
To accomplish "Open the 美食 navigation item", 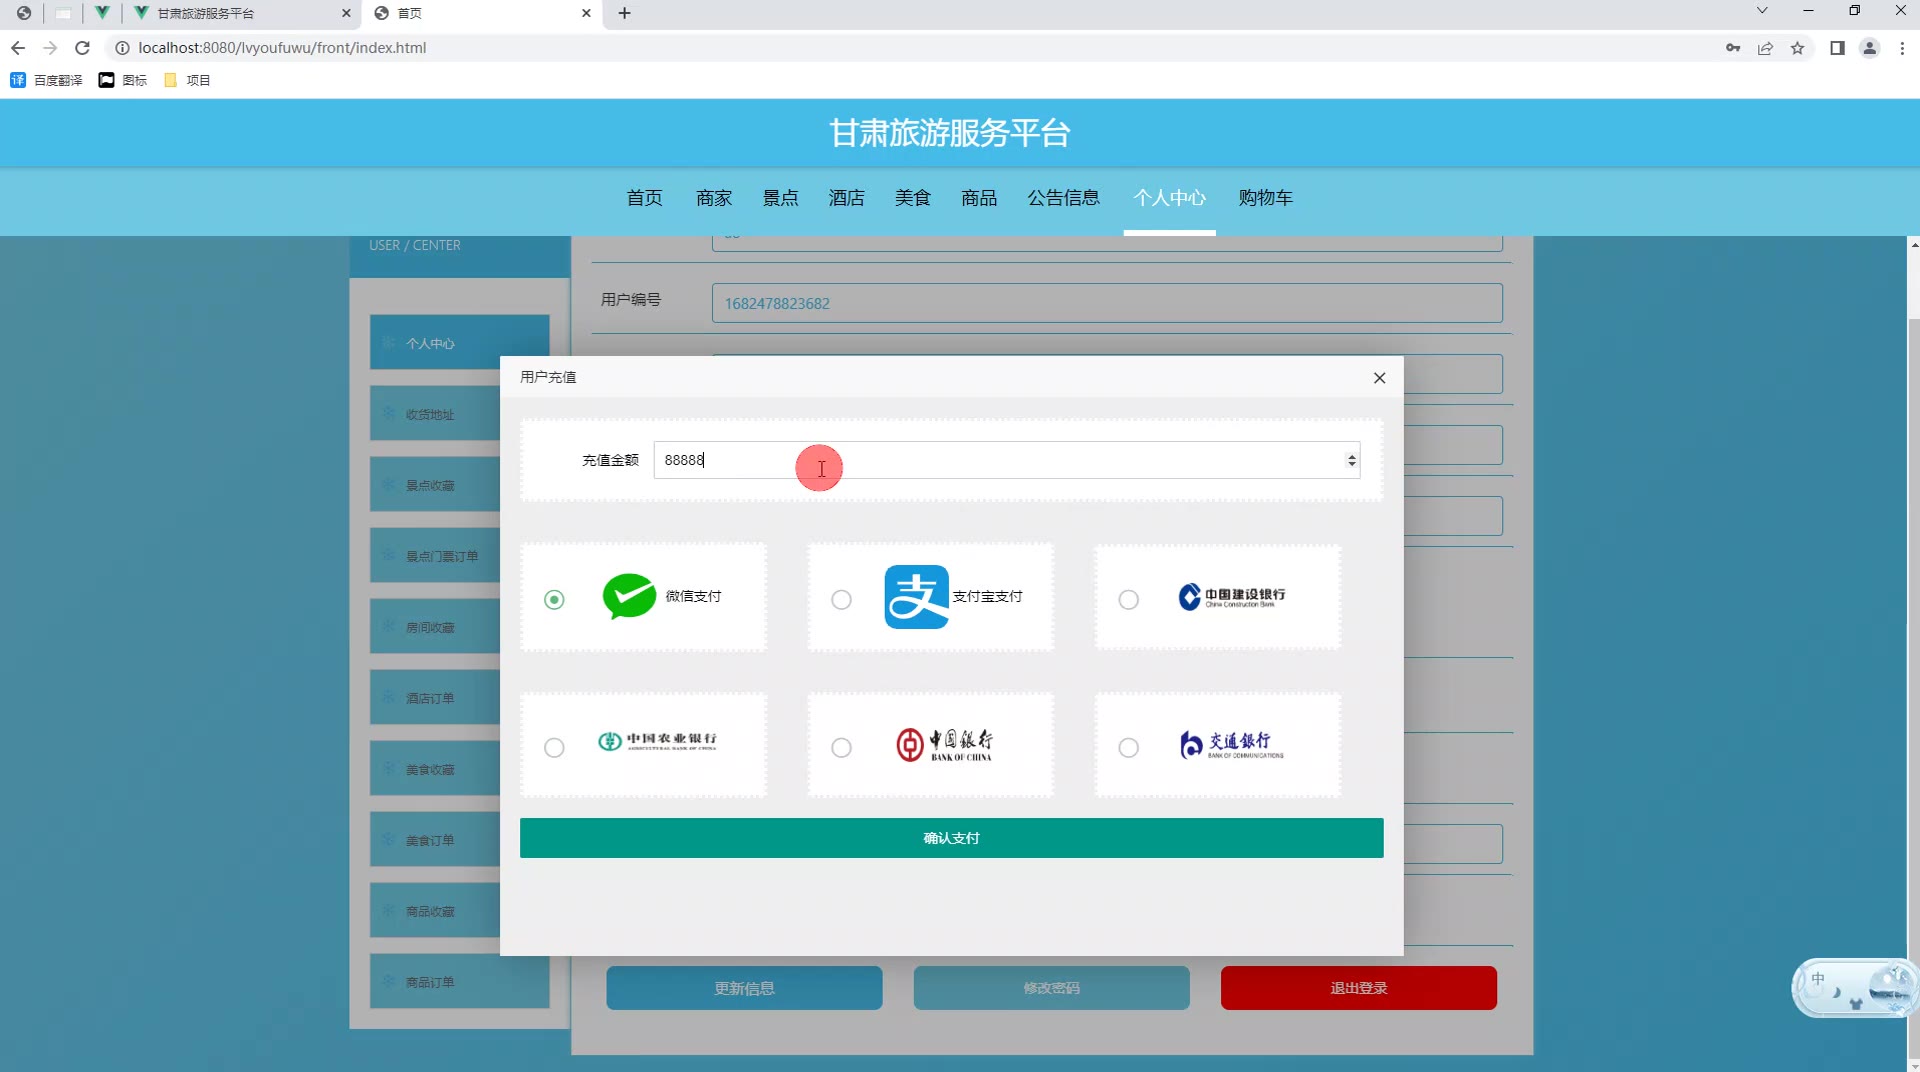I will coord(913,198).
